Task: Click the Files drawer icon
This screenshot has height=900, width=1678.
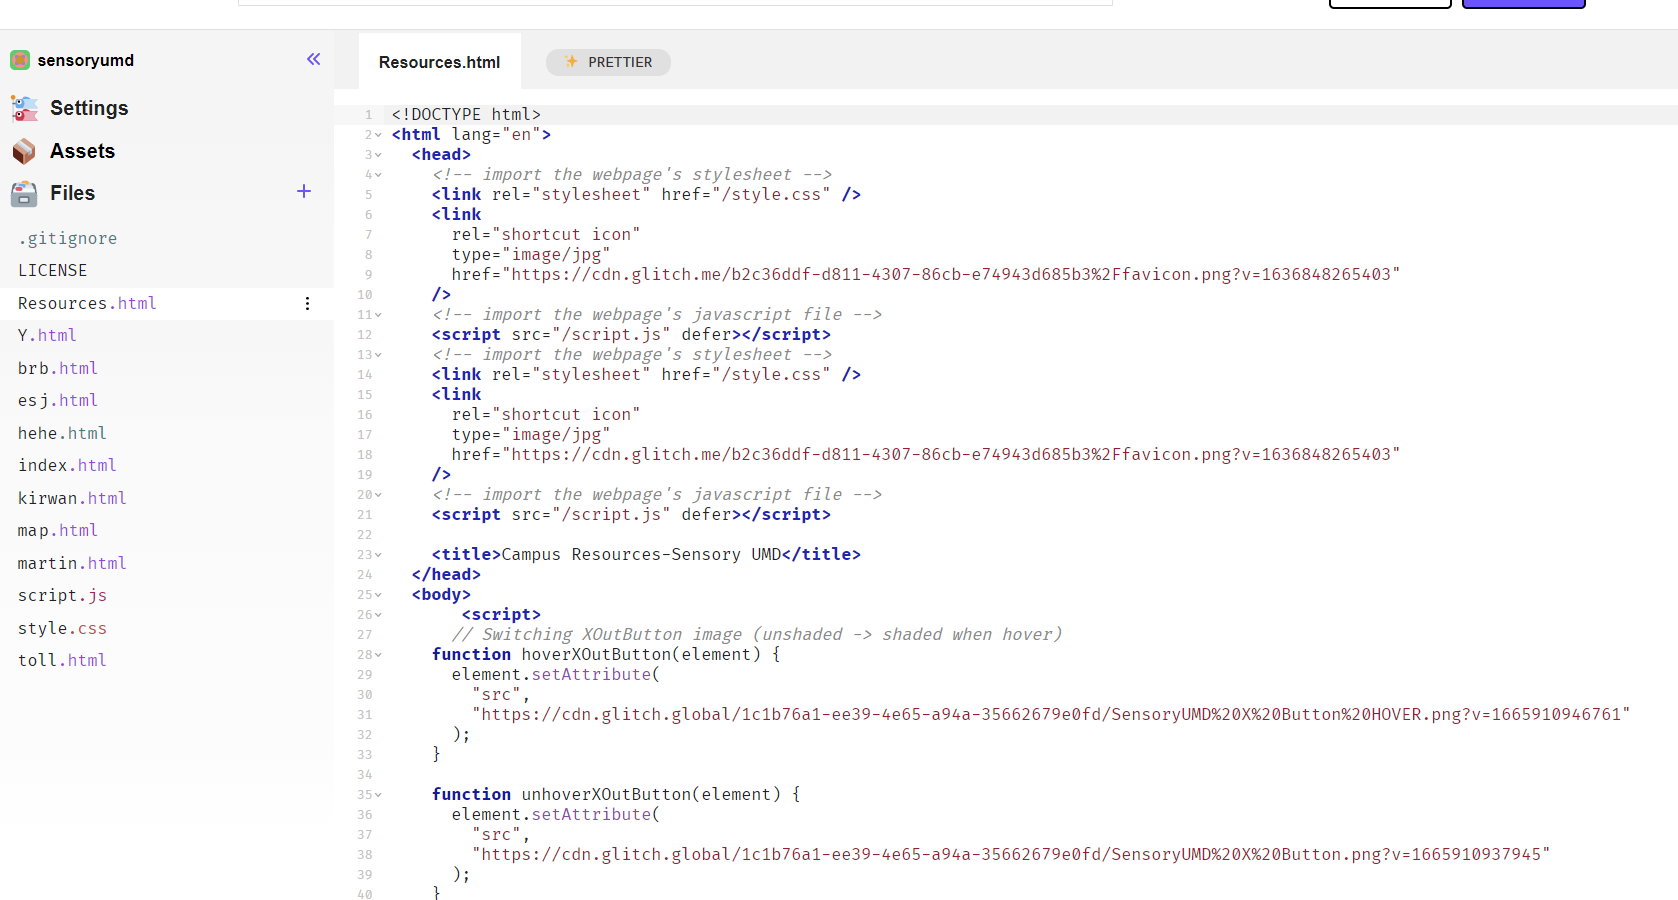Action: point(24,193)
